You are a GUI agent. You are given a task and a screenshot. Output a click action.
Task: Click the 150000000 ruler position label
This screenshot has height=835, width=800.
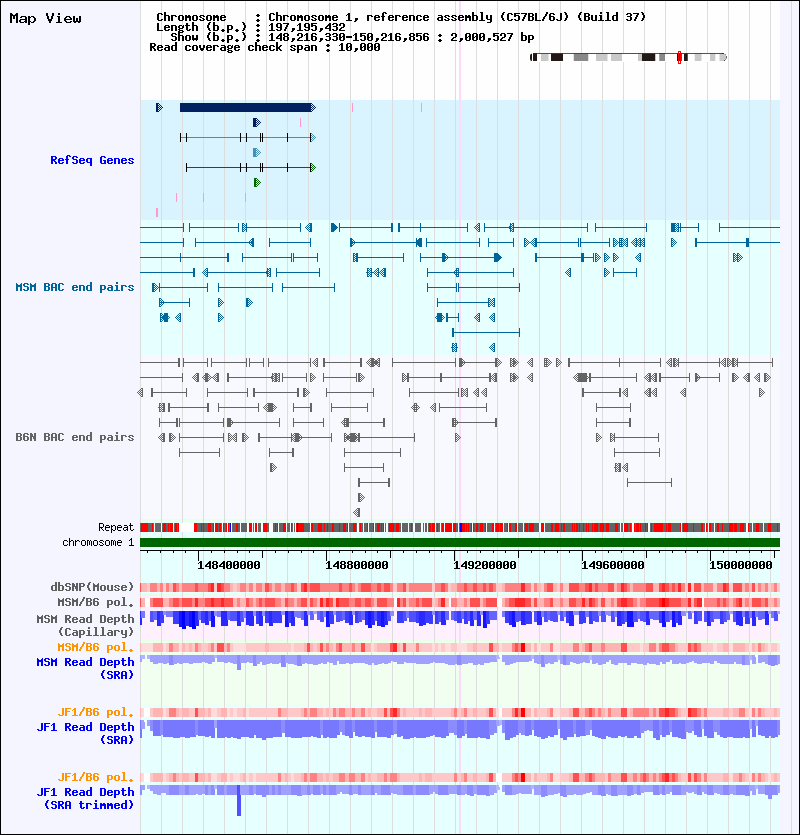tap(740, 566)
